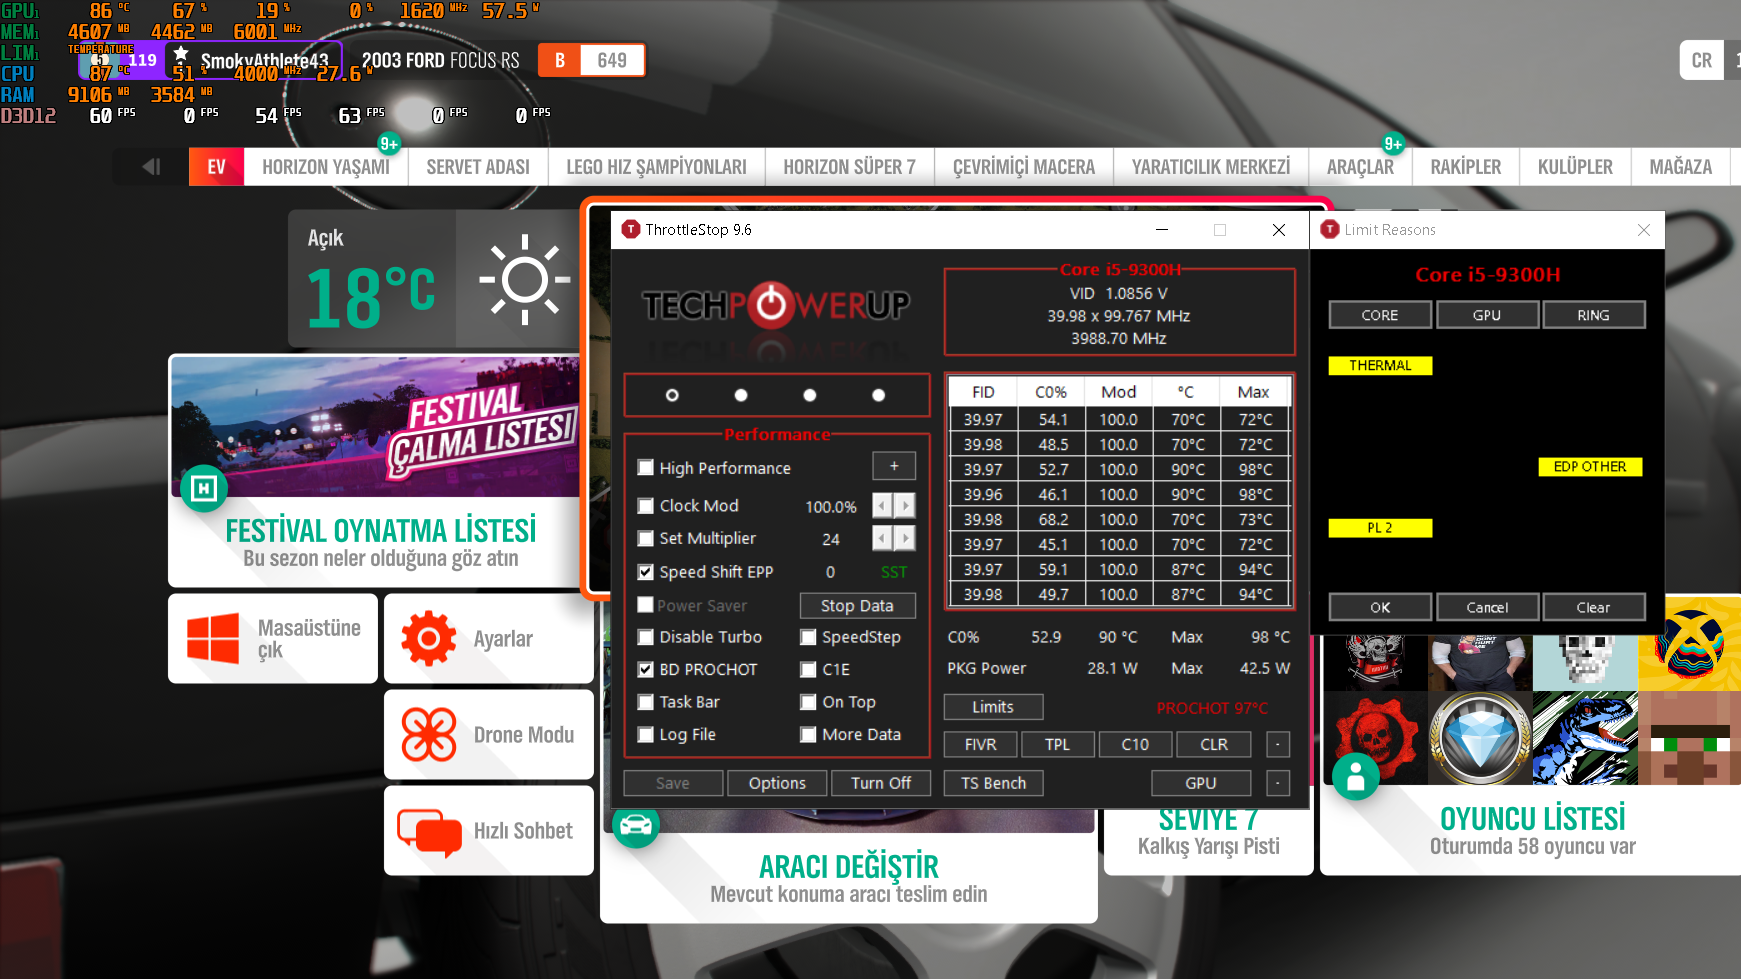The width and height of the screenshot is (1741, 979).
Task: Open the FIVR settings button
Action: point(980,744)
